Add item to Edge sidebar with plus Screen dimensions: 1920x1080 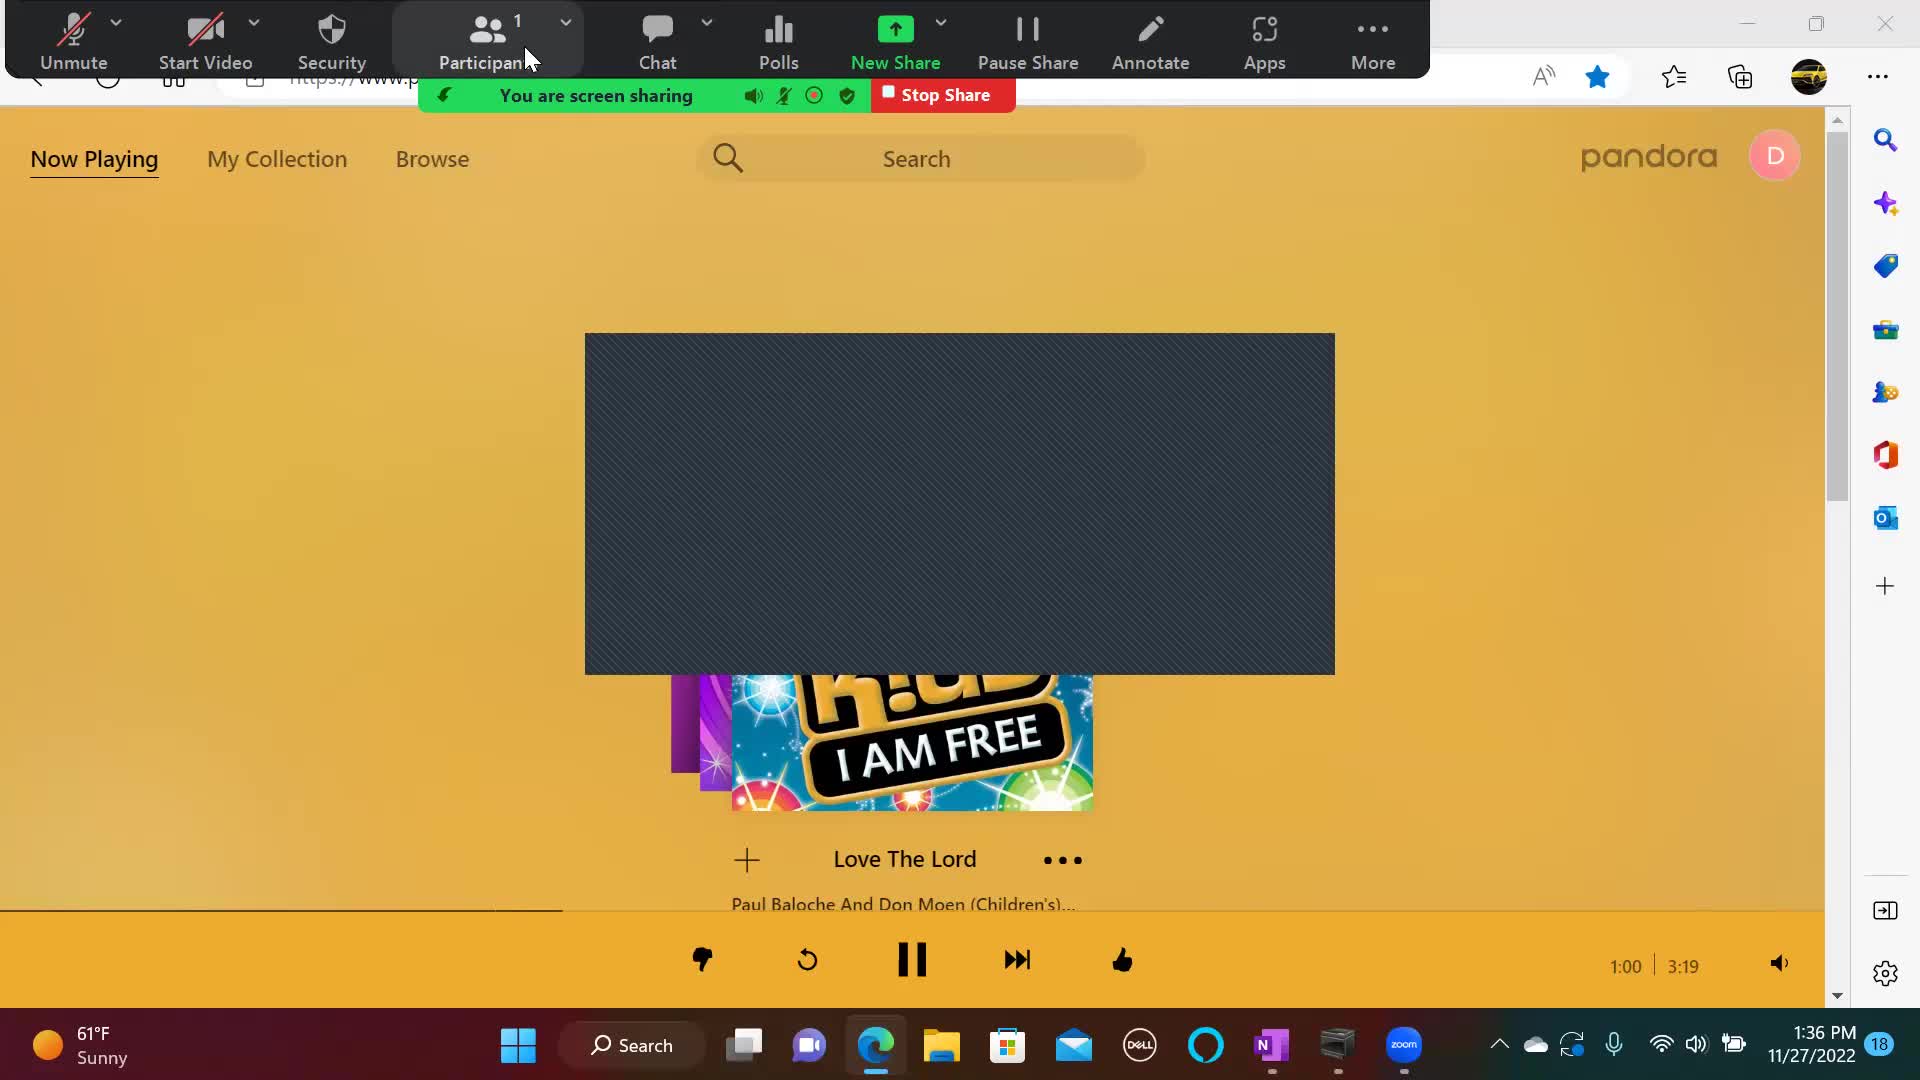[x=1885, y=586]
